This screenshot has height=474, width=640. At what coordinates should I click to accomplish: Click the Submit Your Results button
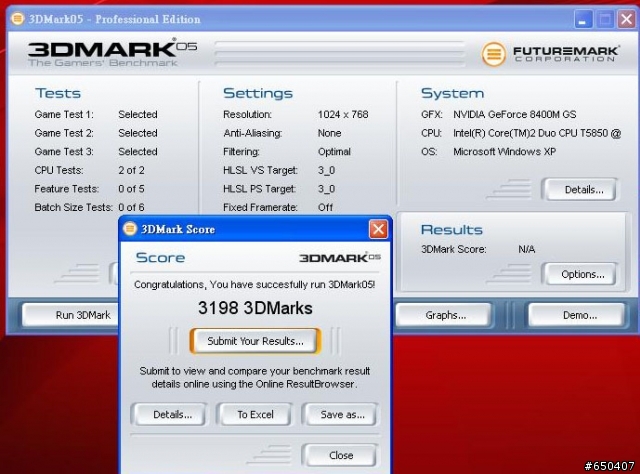(x=255, y=341)
